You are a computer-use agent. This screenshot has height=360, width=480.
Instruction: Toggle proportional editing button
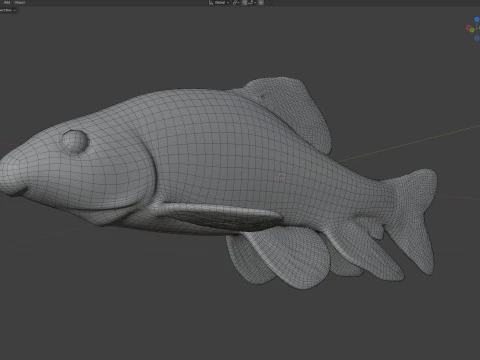click(261, 3)
